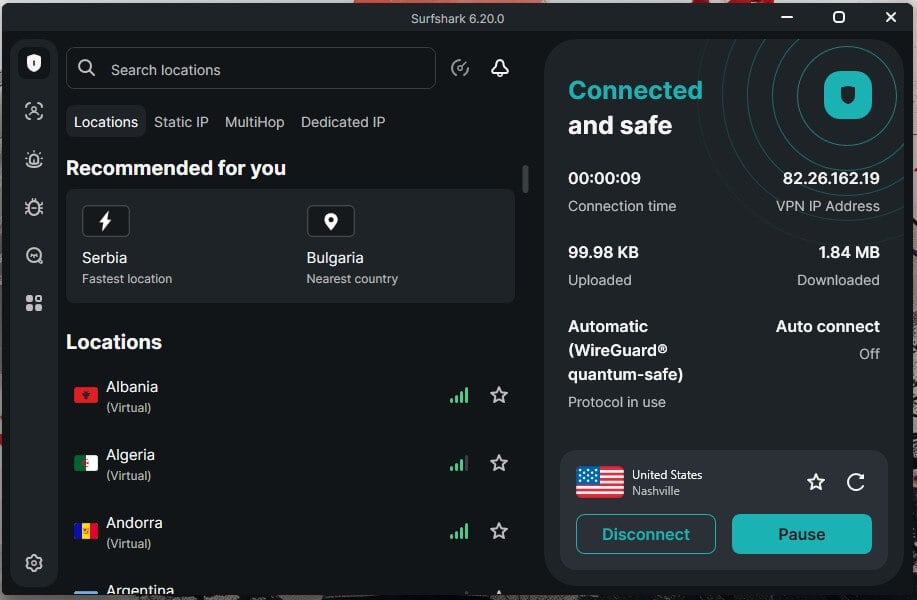Switch to the Static IP tab
This screenshot has width=917, height=600.
pos(181,122)
